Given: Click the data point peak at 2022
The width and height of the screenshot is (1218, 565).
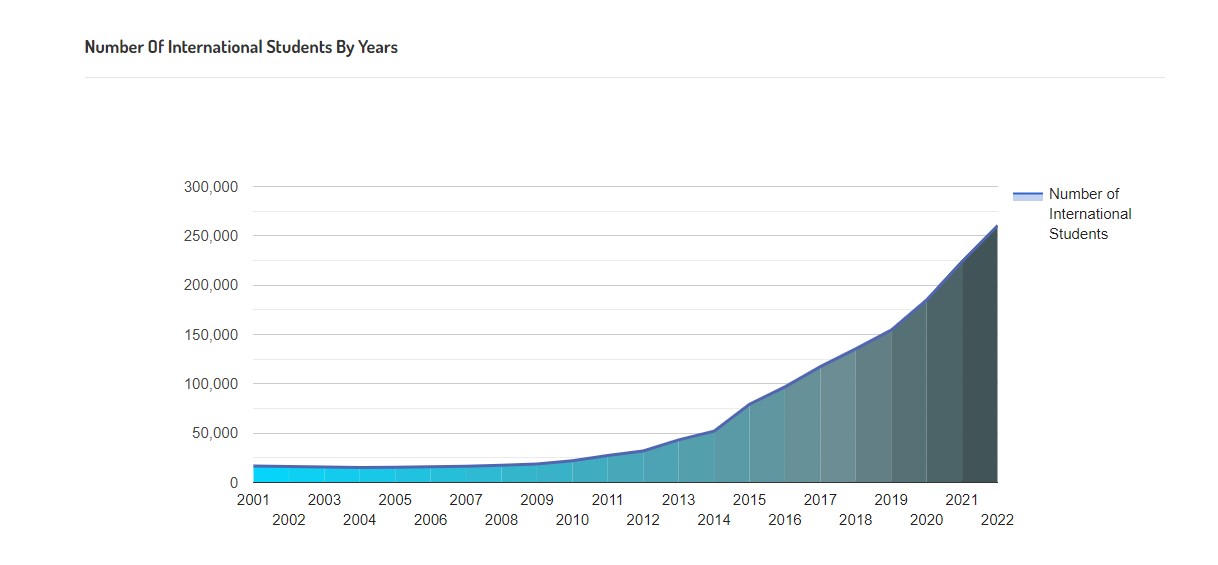Looking at the screenshot, I should 997,226.
